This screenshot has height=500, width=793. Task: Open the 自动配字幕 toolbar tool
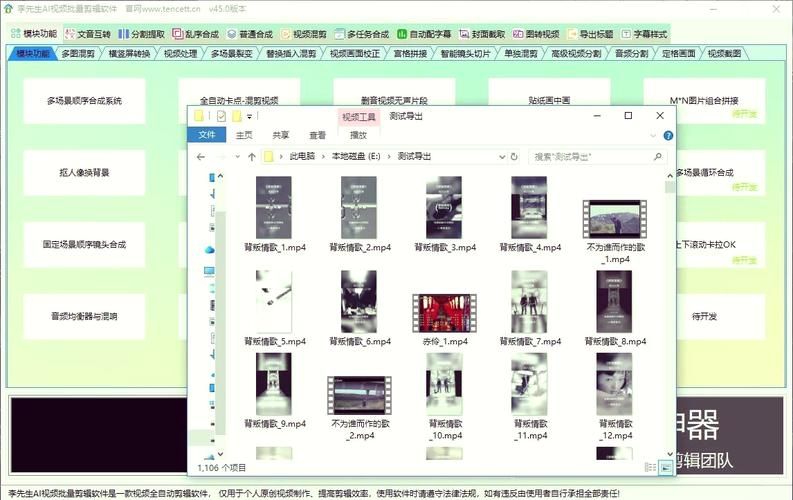tap(424, 34)
